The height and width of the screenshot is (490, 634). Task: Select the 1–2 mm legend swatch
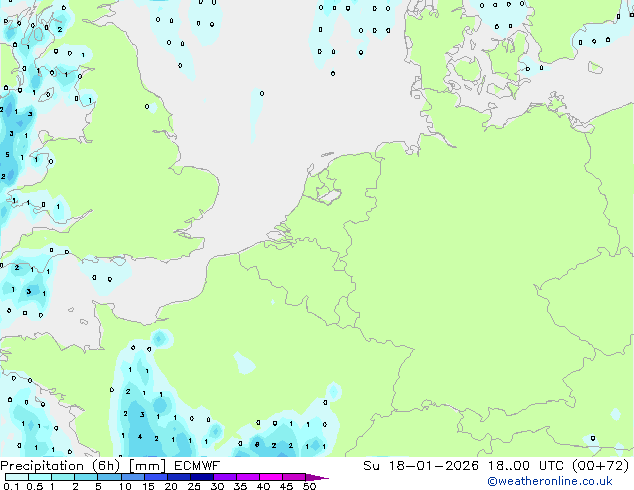coord(63,477)
